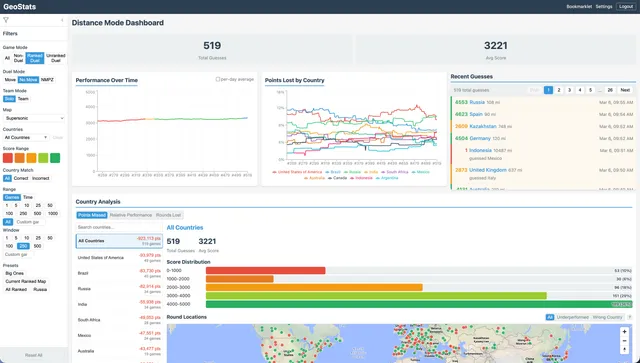
Task: Enable the per-day average checkbox
Action: click(218, 79)
